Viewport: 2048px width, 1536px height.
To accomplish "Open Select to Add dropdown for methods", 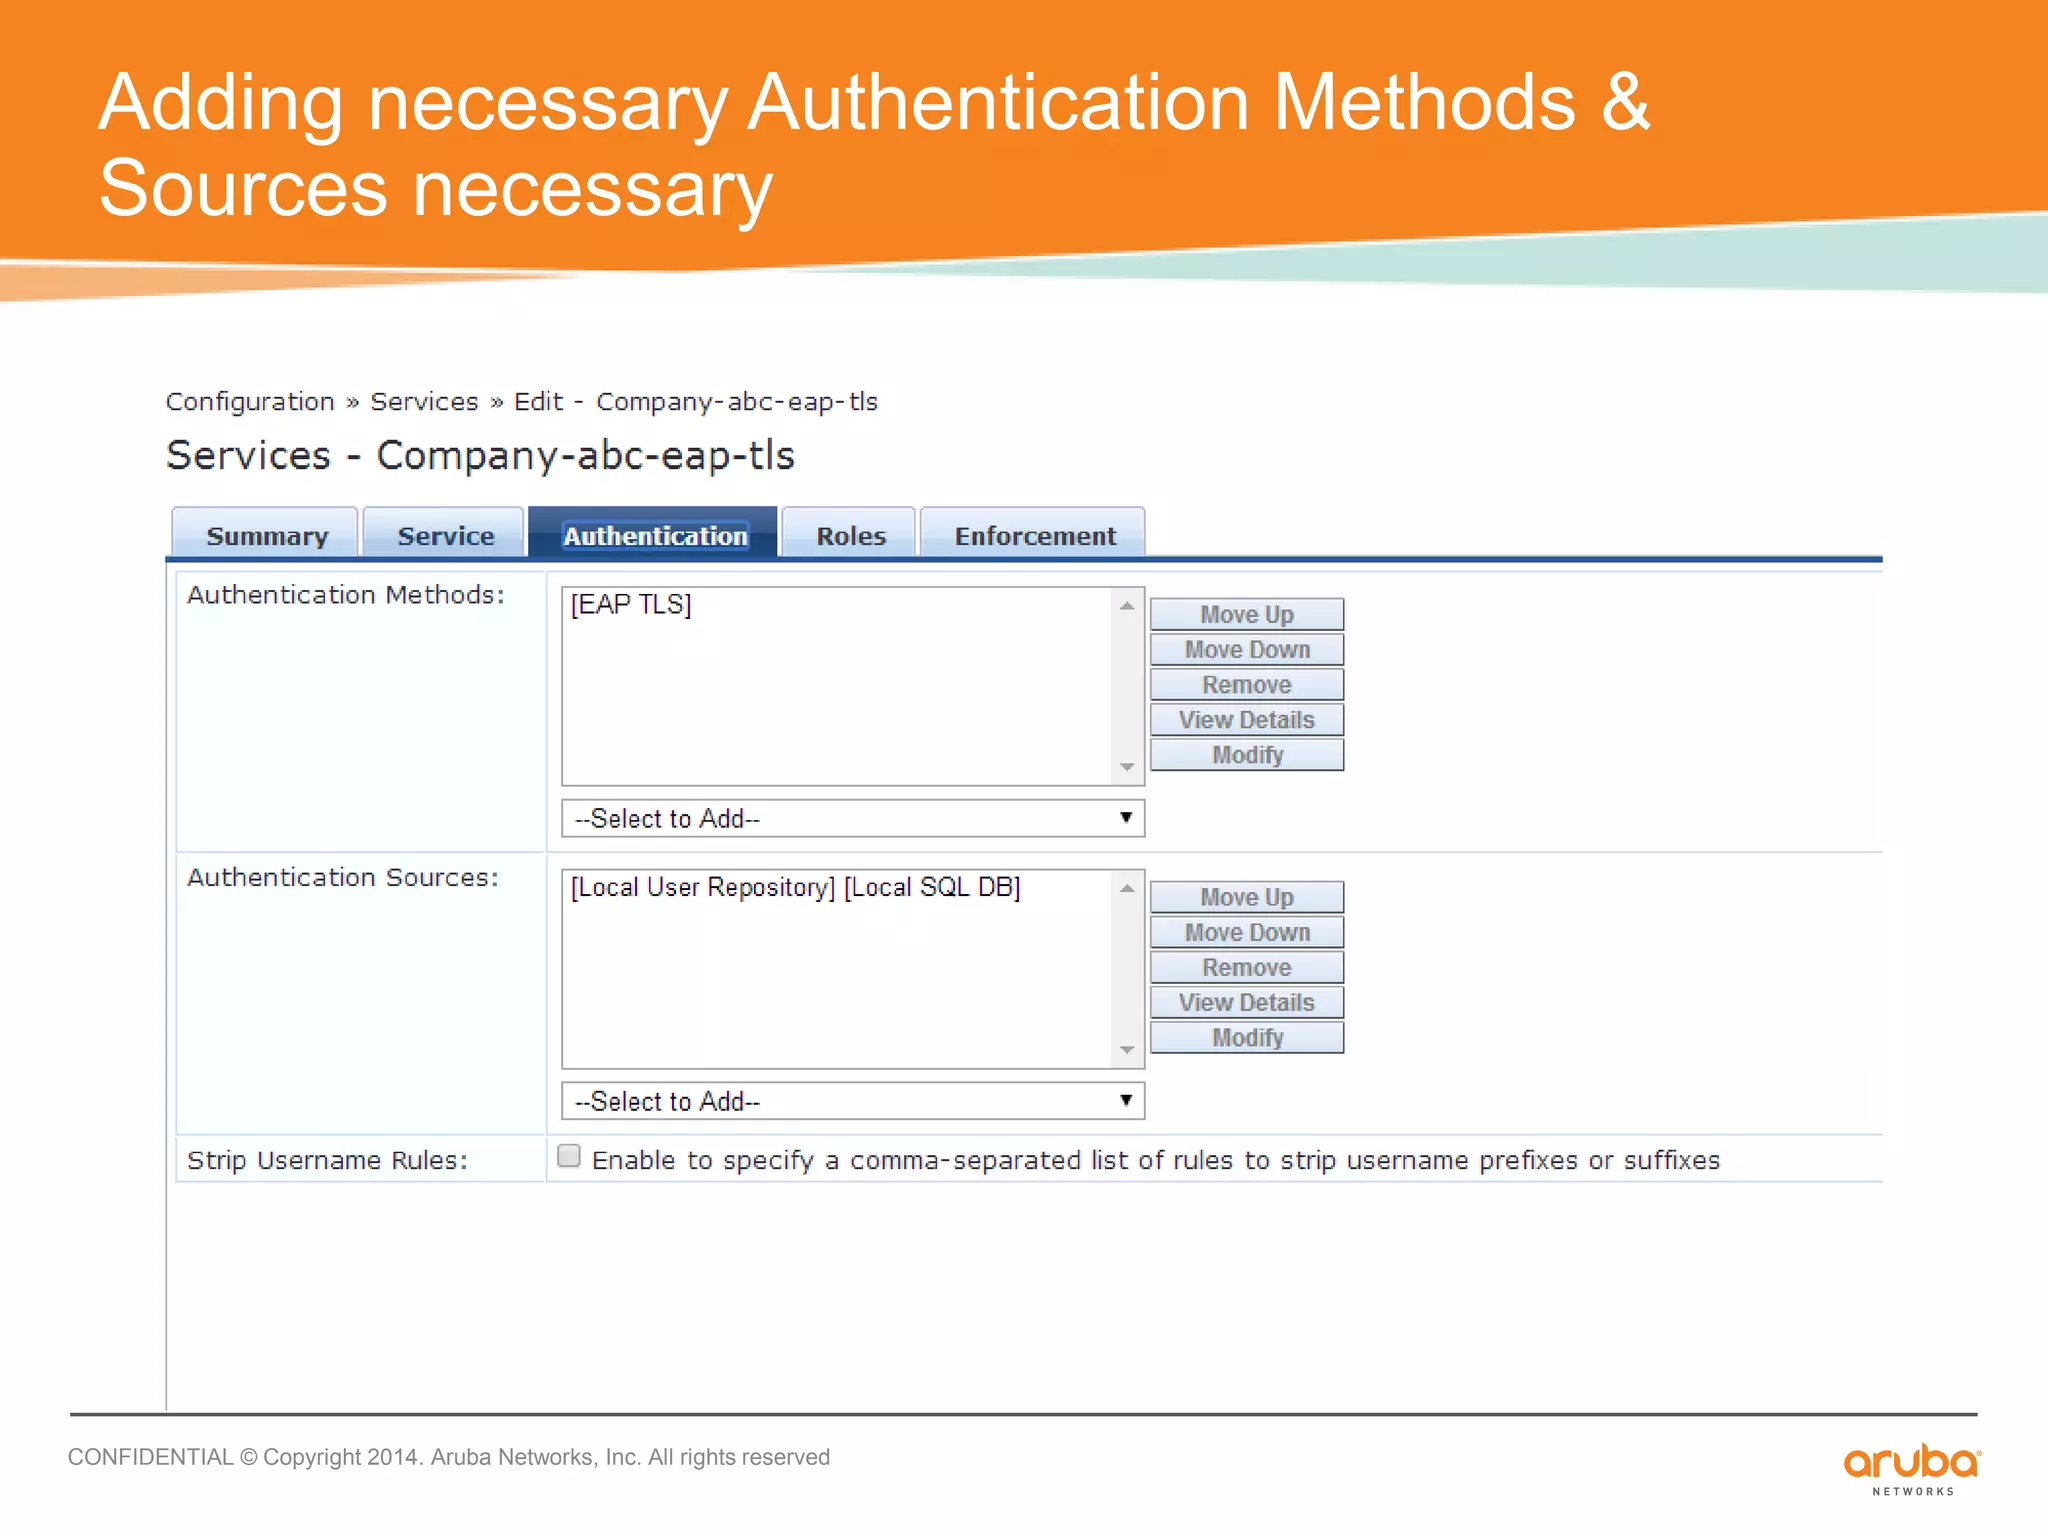I will (x=853, y=818).
